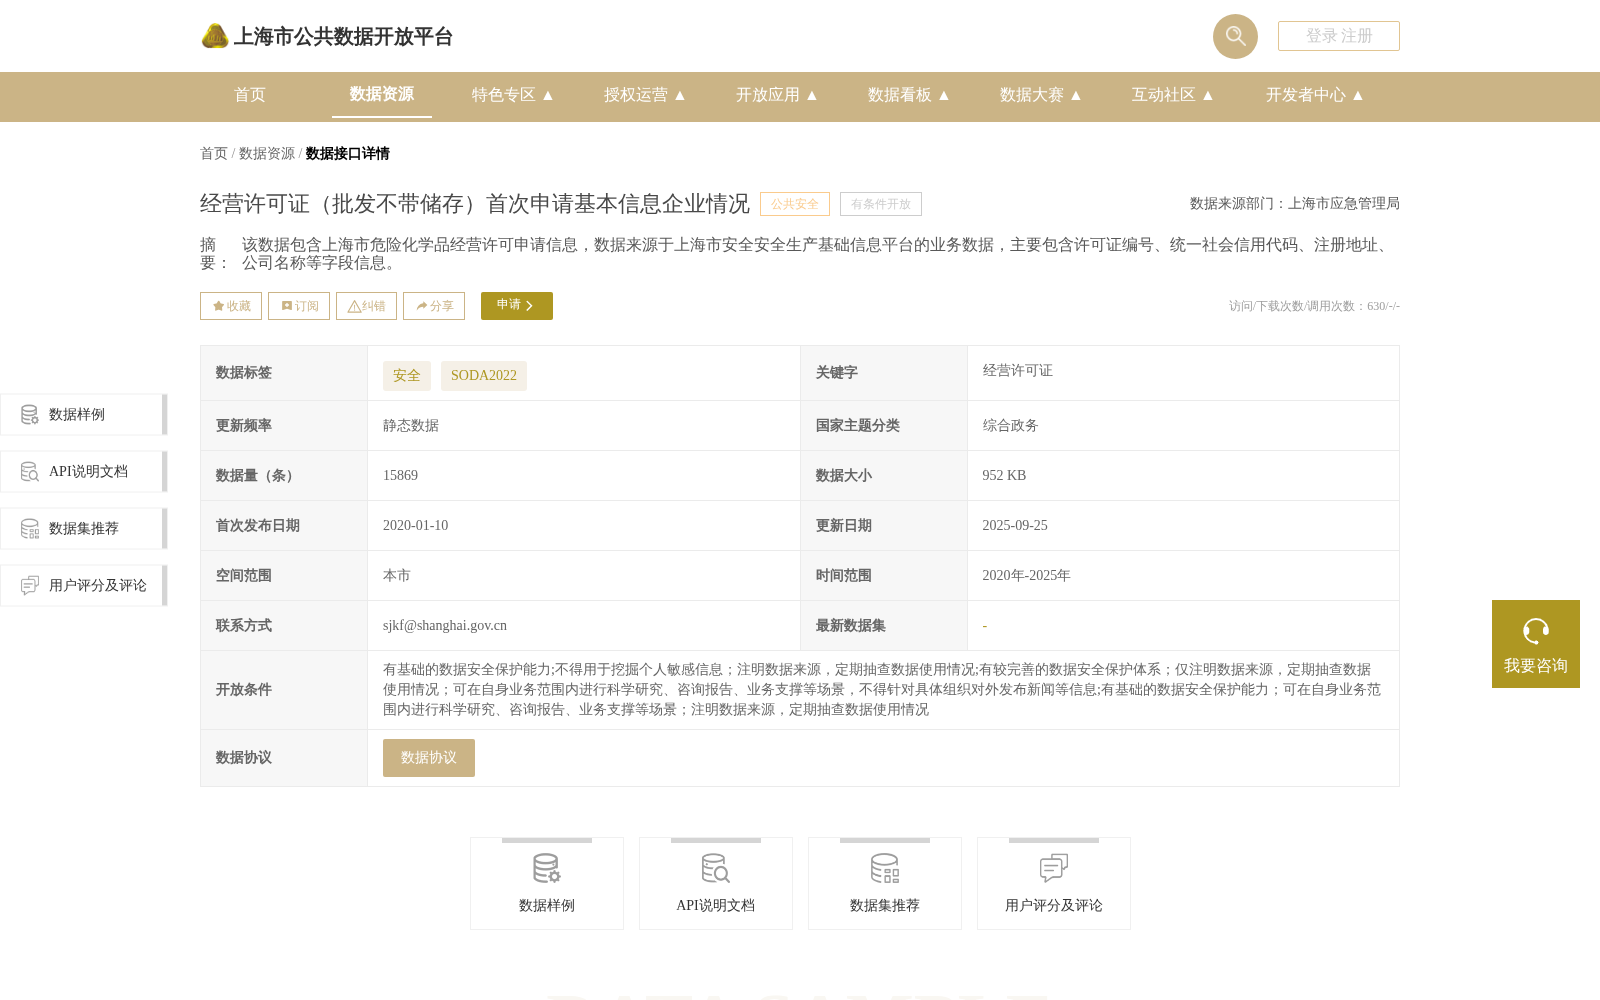Click the search magnifier icon
Screen dimensions: 1600x1000
pos(1235,36)
